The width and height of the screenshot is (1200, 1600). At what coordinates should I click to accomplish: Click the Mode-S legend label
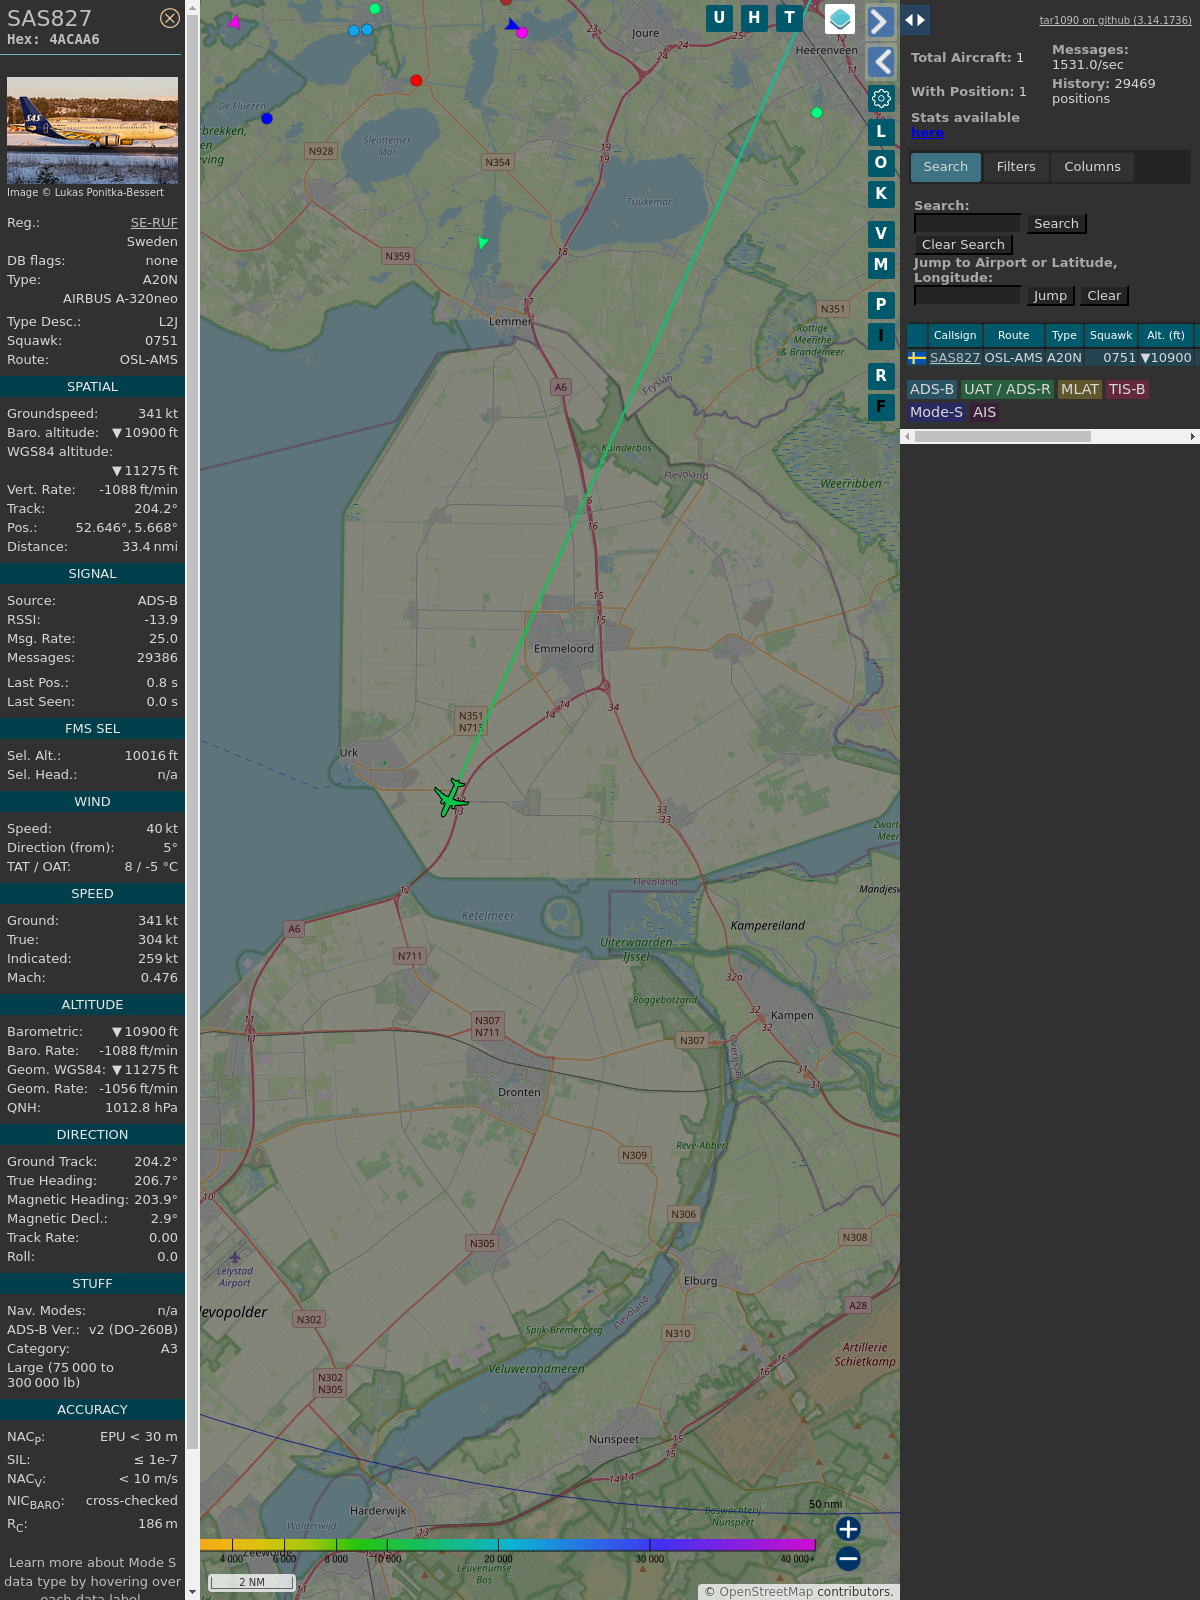click(936, 413)
